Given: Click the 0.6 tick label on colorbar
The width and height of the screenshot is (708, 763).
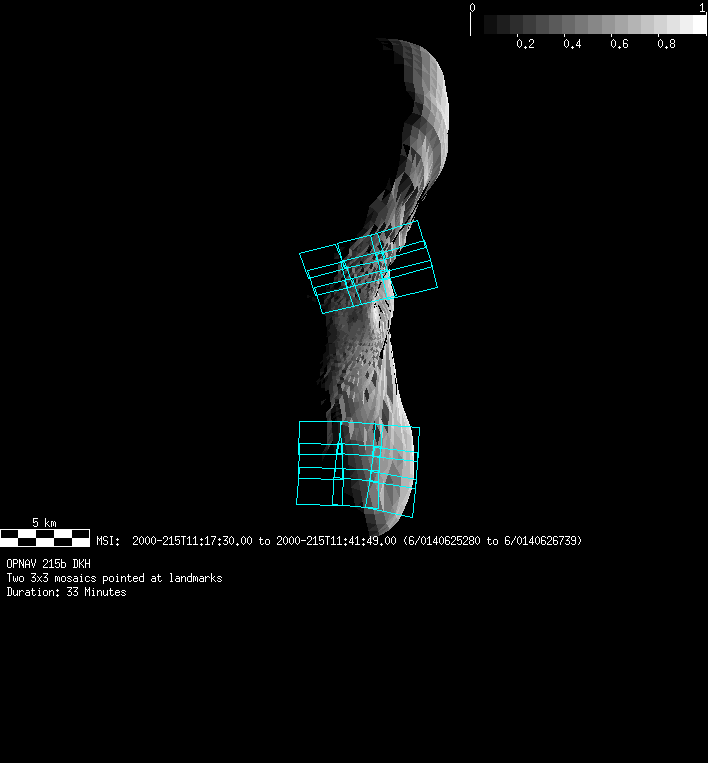Looking at the screenshot, I should pyautogui.click(x=619, y=44).
